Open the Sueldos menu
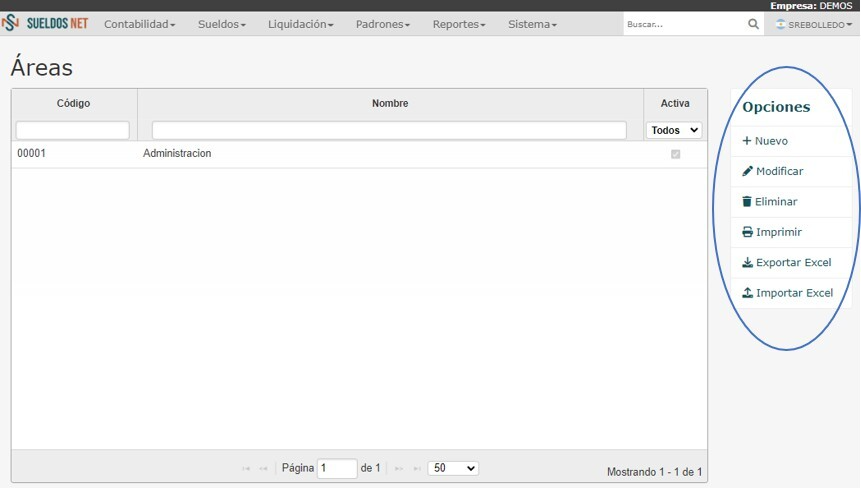861x488 pixels. pos(222,24)
